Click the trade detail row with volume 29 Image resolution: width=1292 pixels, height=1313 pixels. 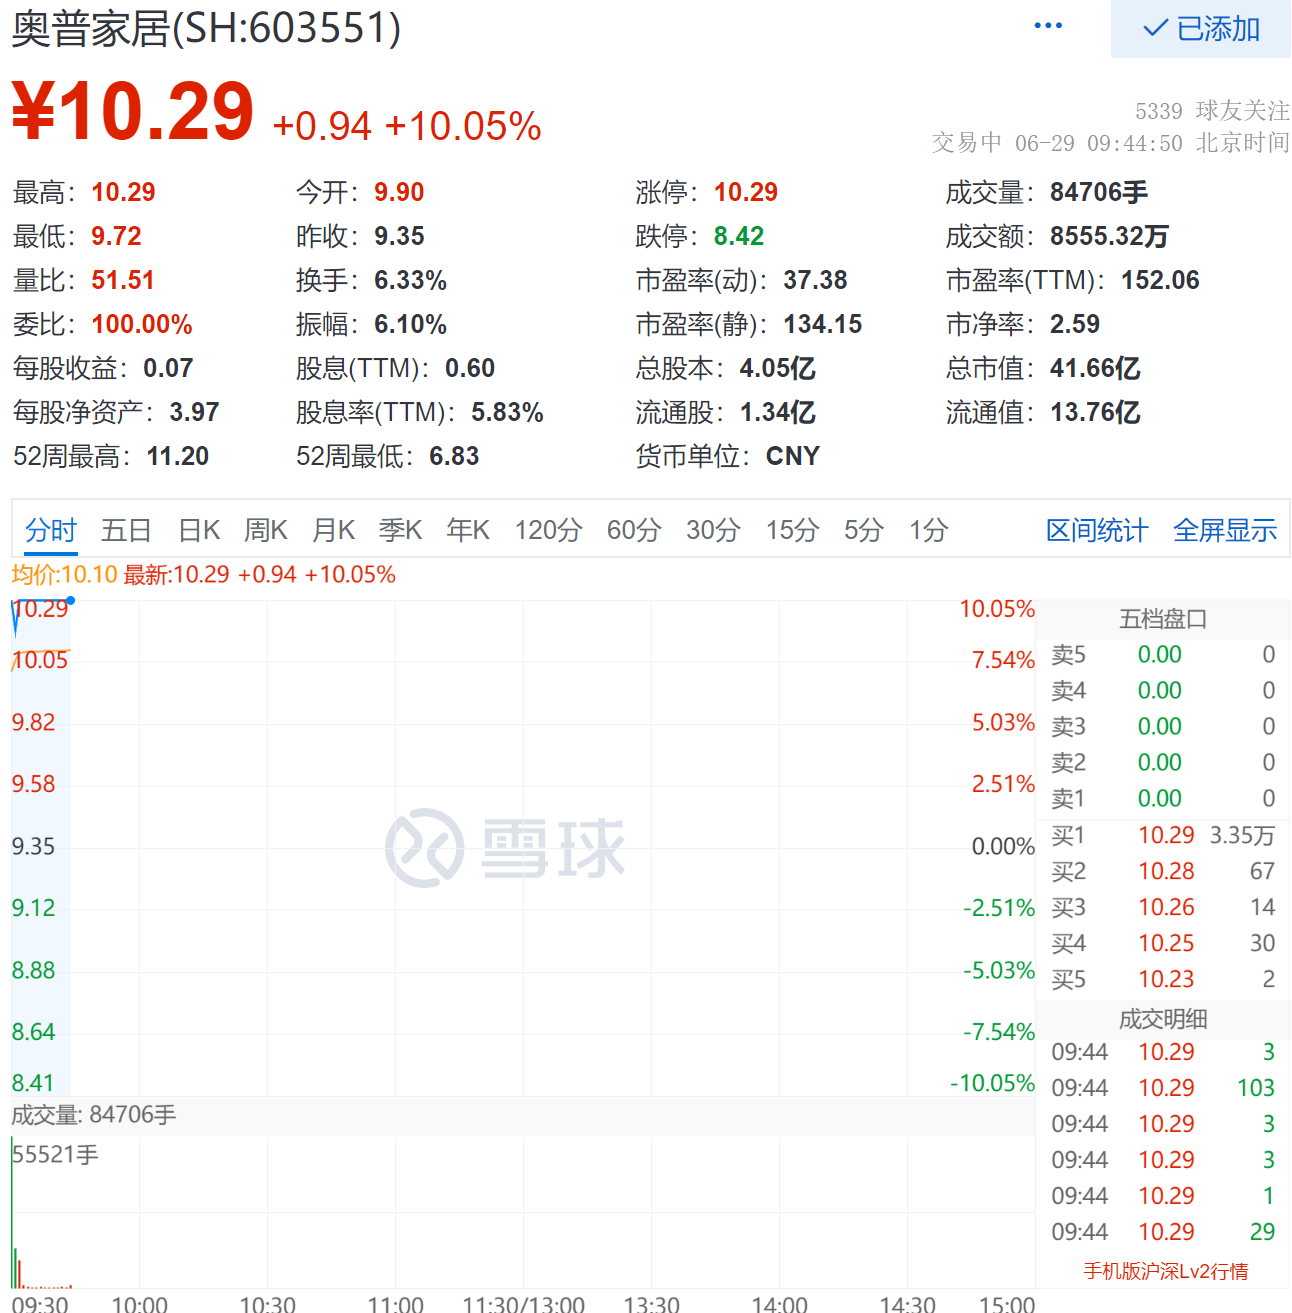1163,1231
